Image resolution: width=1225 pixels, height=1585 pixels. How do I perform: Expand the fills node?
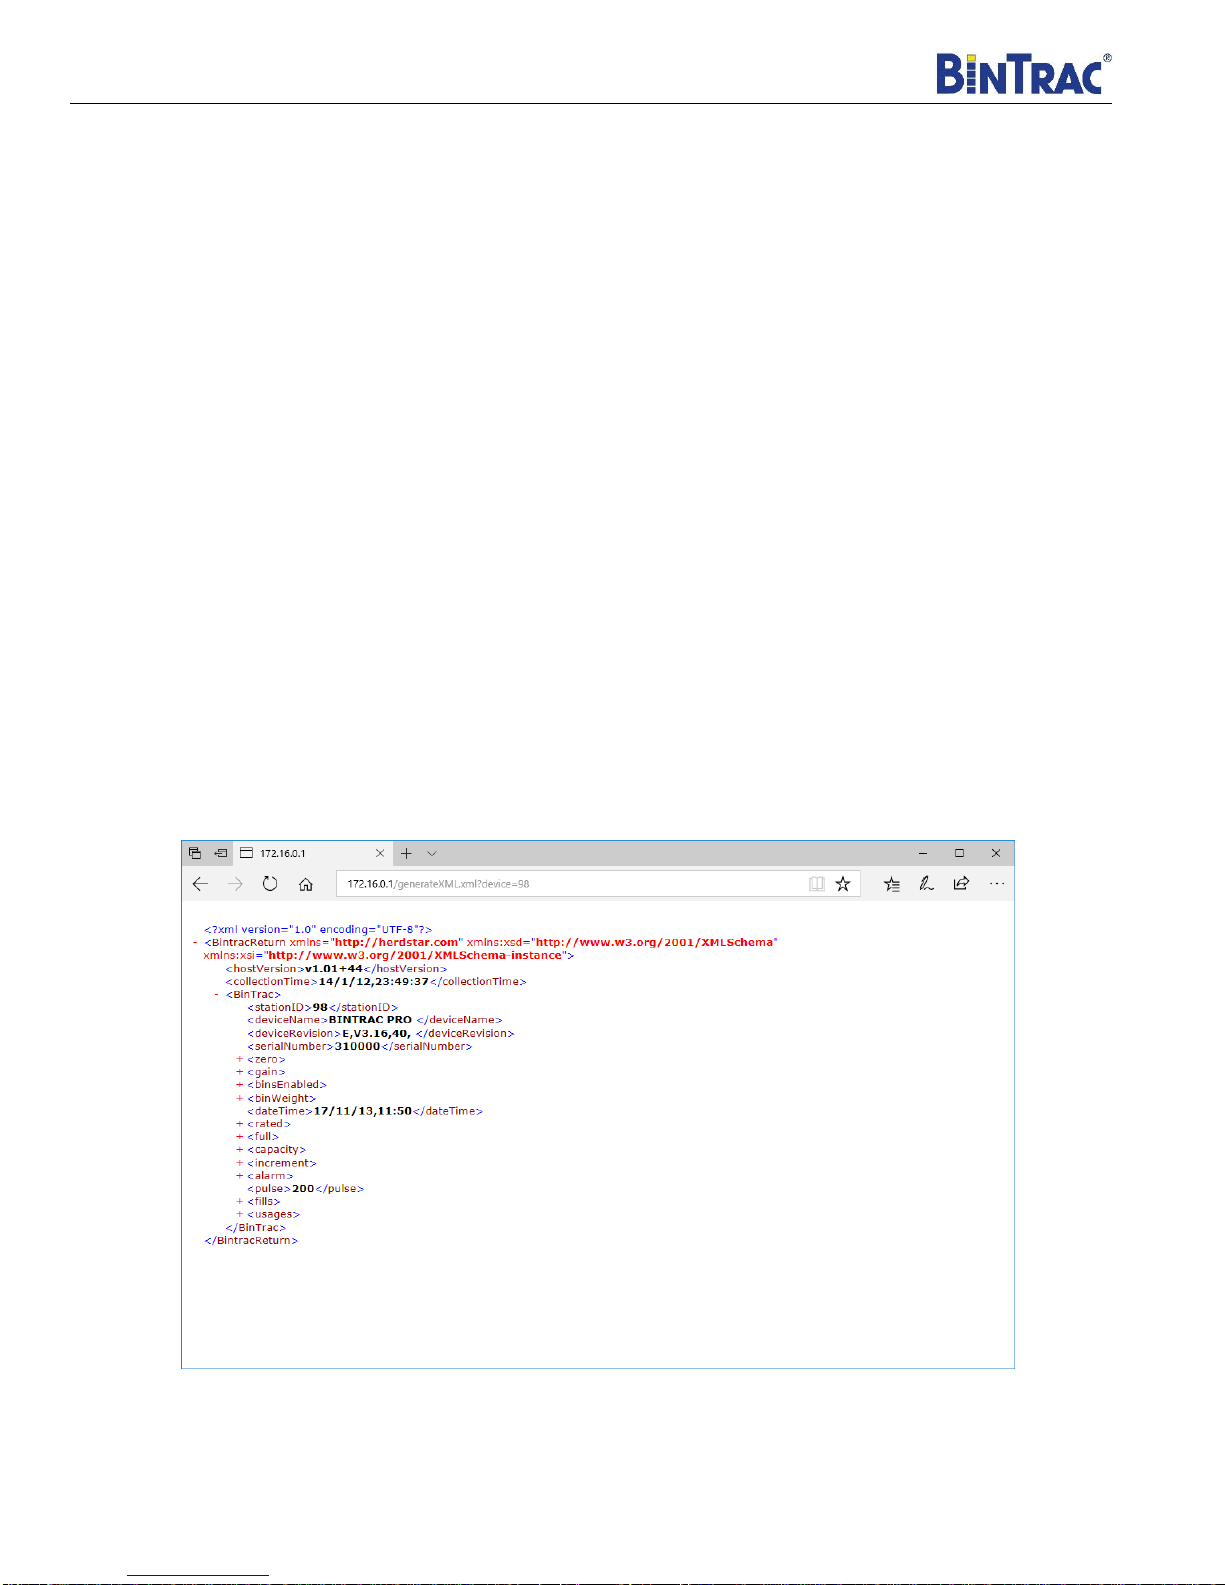(x=239, y=1202)
